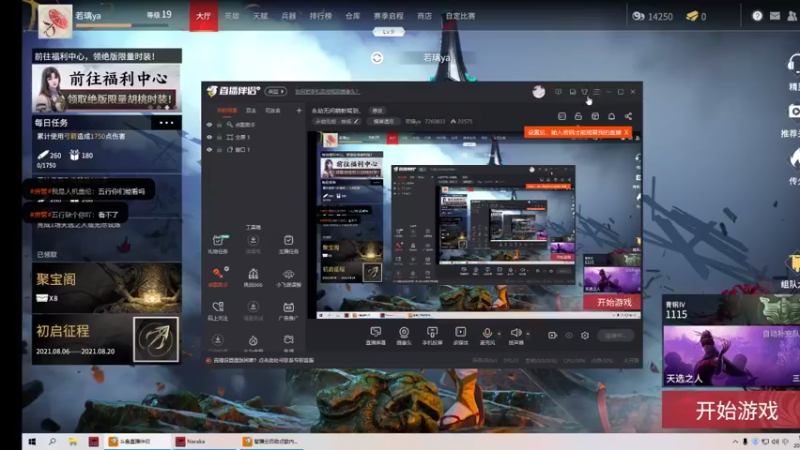
Task: Switch to 英雄 tab in game
Action: point(232,16)
